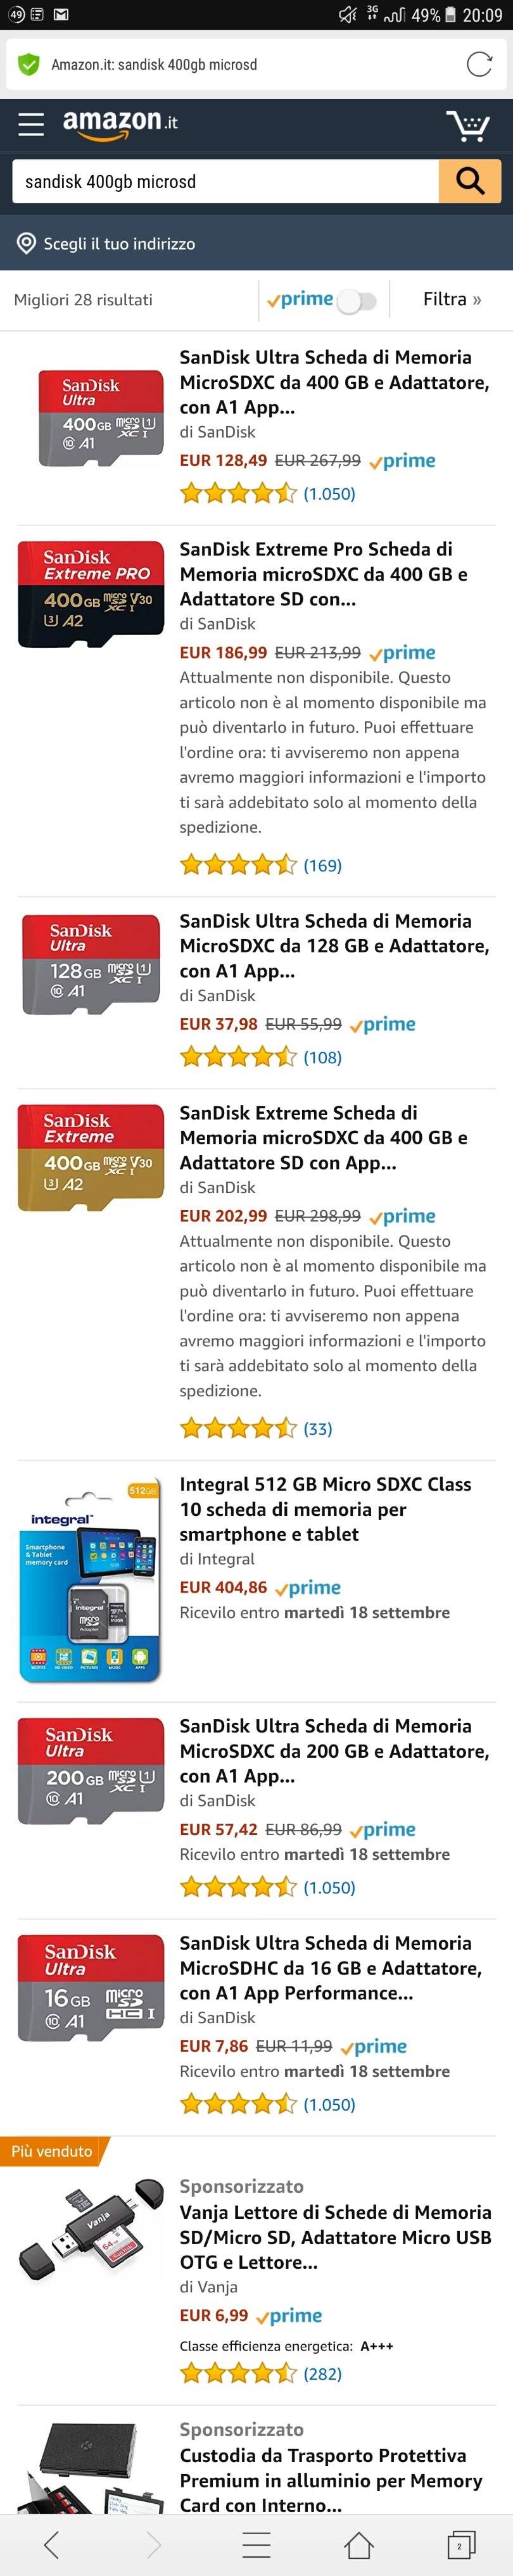Open the shopping cart

(467, 125)
